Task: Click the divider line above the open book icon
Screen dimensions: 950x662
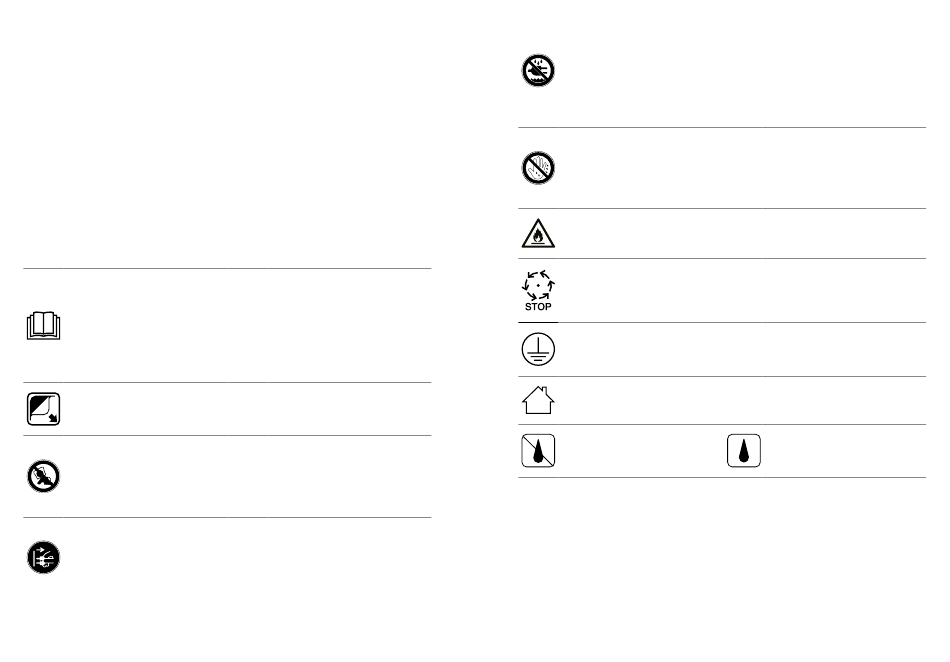Action: coord(227,268)
